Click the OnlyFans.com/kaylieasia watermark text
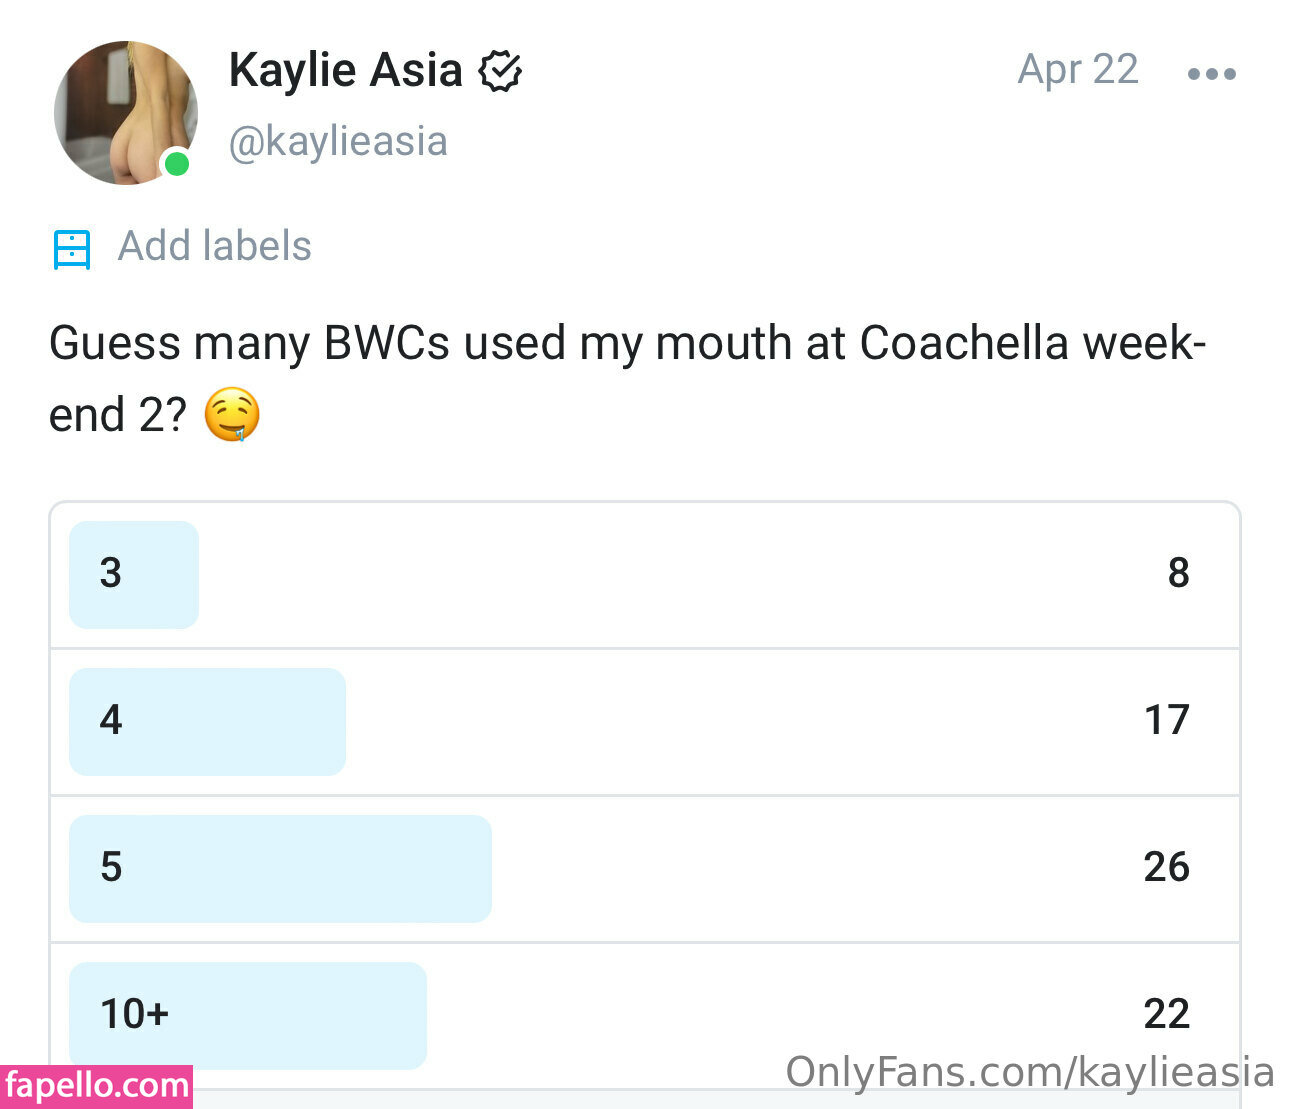 pyautogui.click(x=1029, y=1072)
